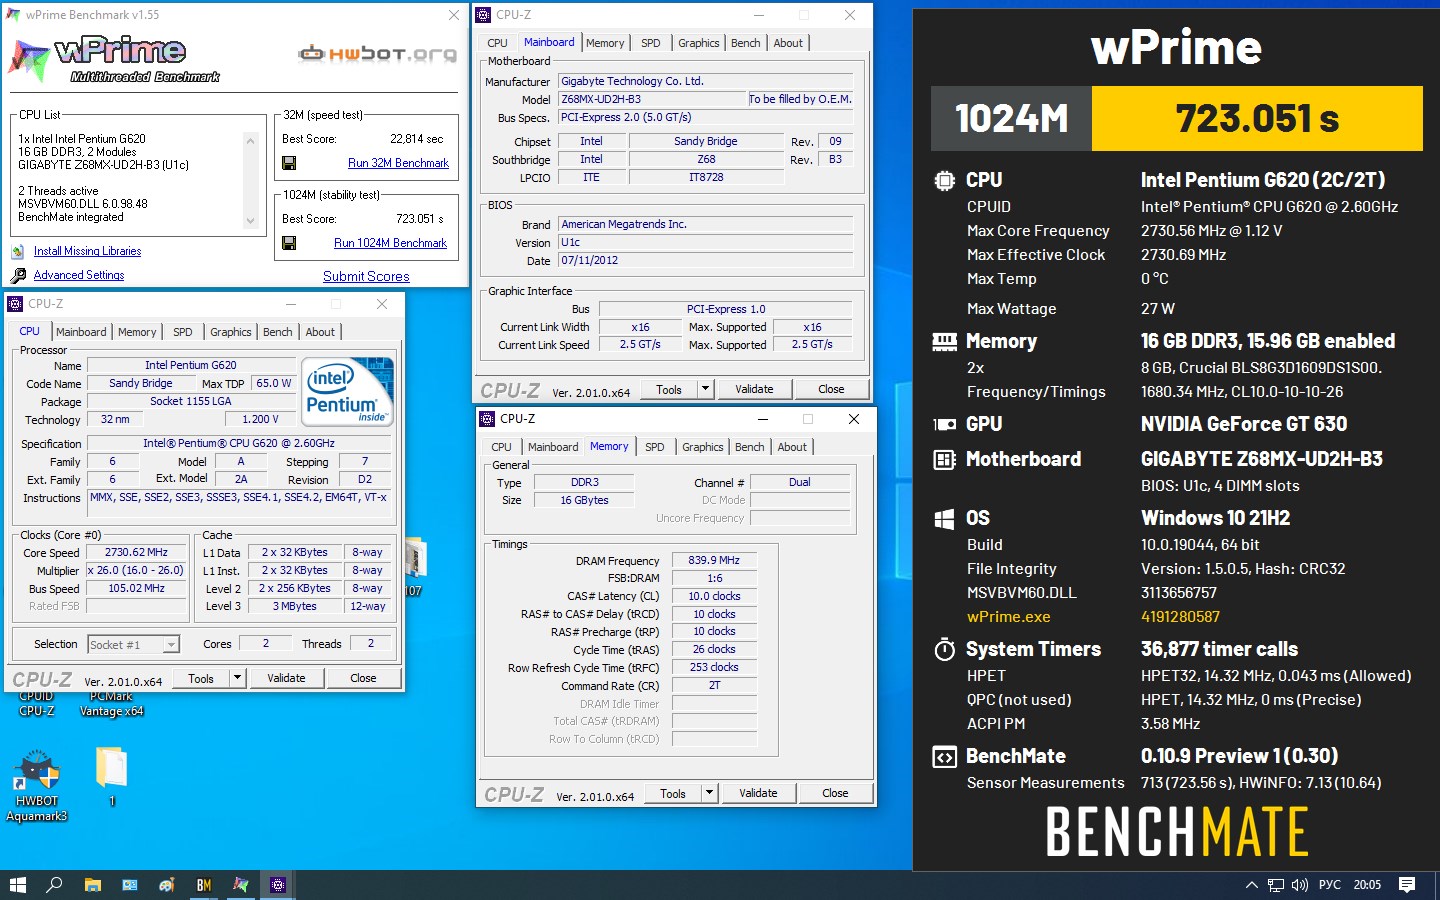1440x900 pixels.
Task: Click the Z68MX-UD2H-B3 model field
Action: [x=651, y=99]
